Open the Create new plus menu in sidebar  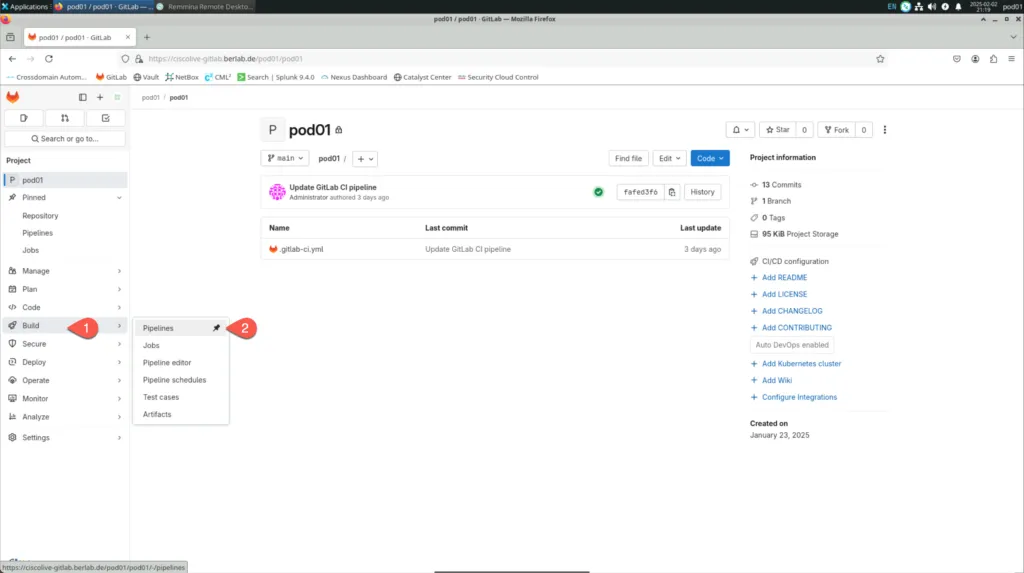(100, 97)
